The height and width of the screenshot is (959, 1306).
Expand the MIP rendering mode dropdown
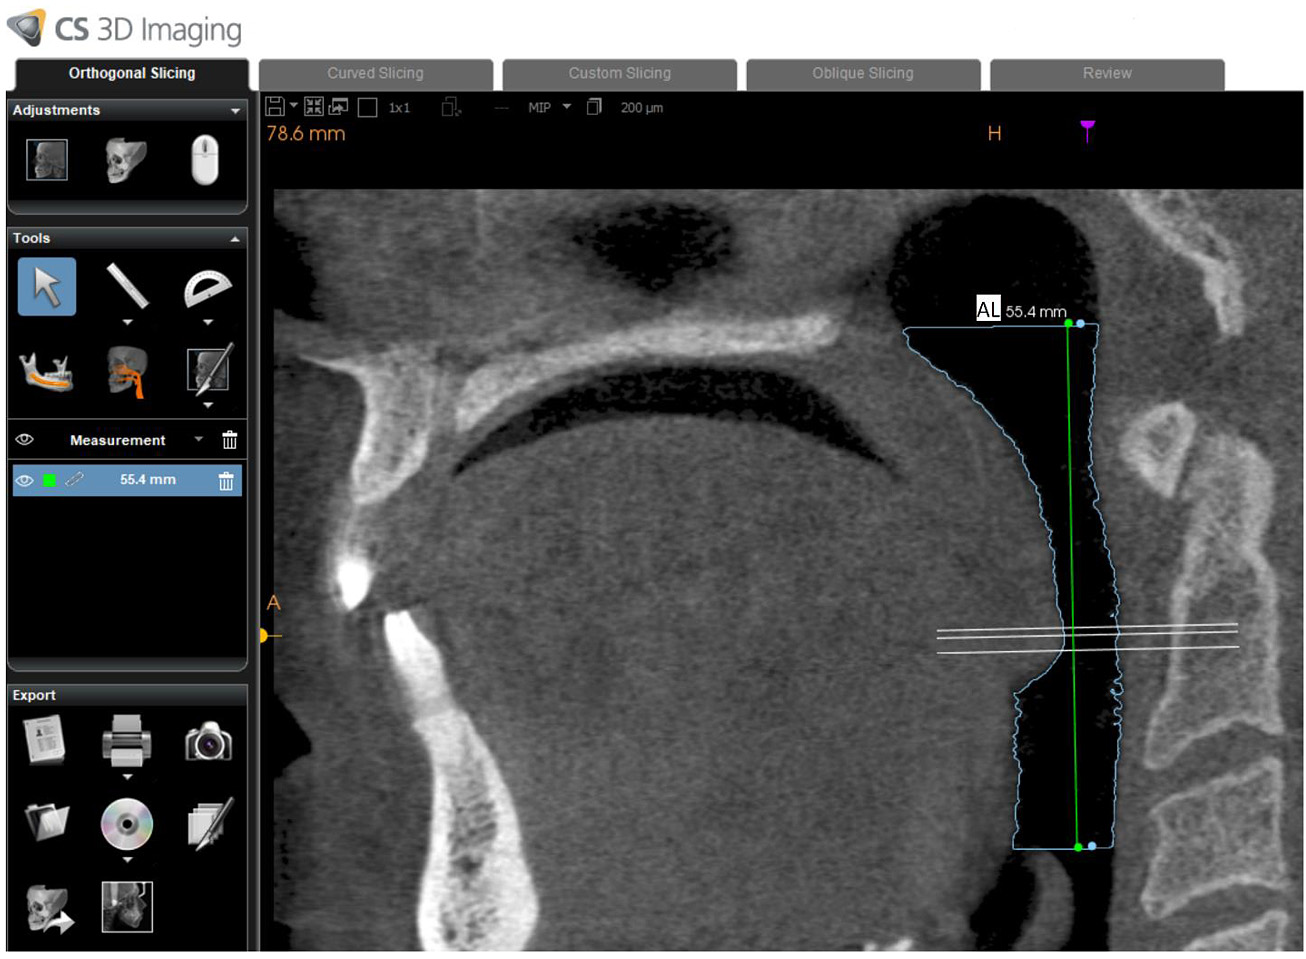(566, 107)
